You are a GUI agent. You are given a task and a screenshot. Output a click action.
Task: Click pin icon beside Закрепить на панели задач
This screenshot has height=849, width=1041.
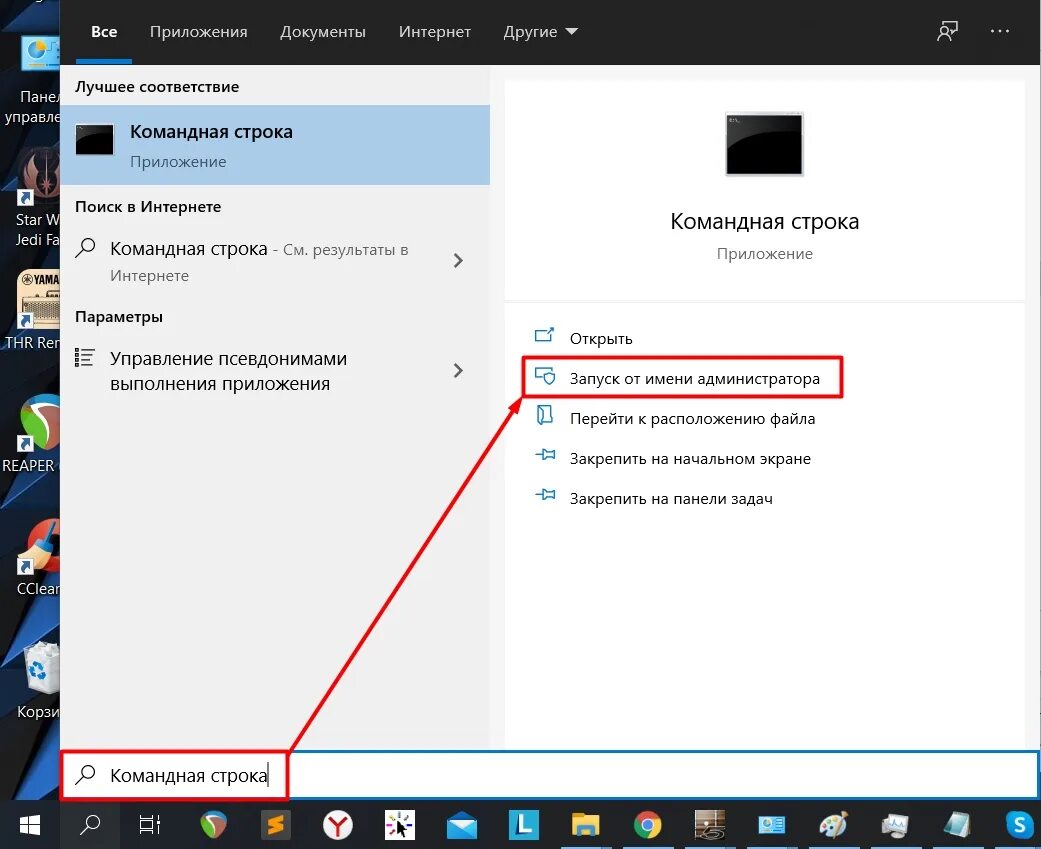point(545,495)
